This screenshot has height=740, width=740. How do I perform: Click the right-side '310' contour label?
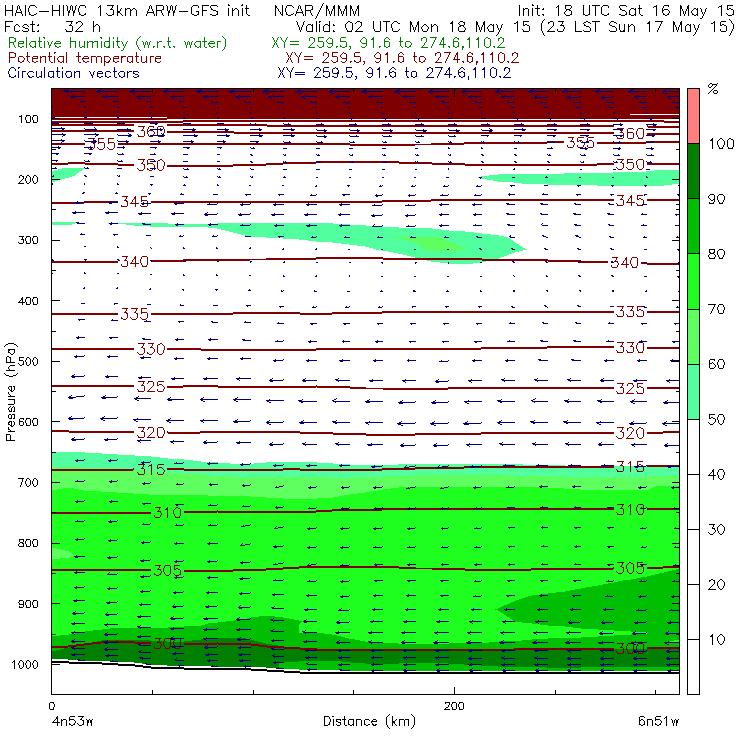click(x=630, y=509)
